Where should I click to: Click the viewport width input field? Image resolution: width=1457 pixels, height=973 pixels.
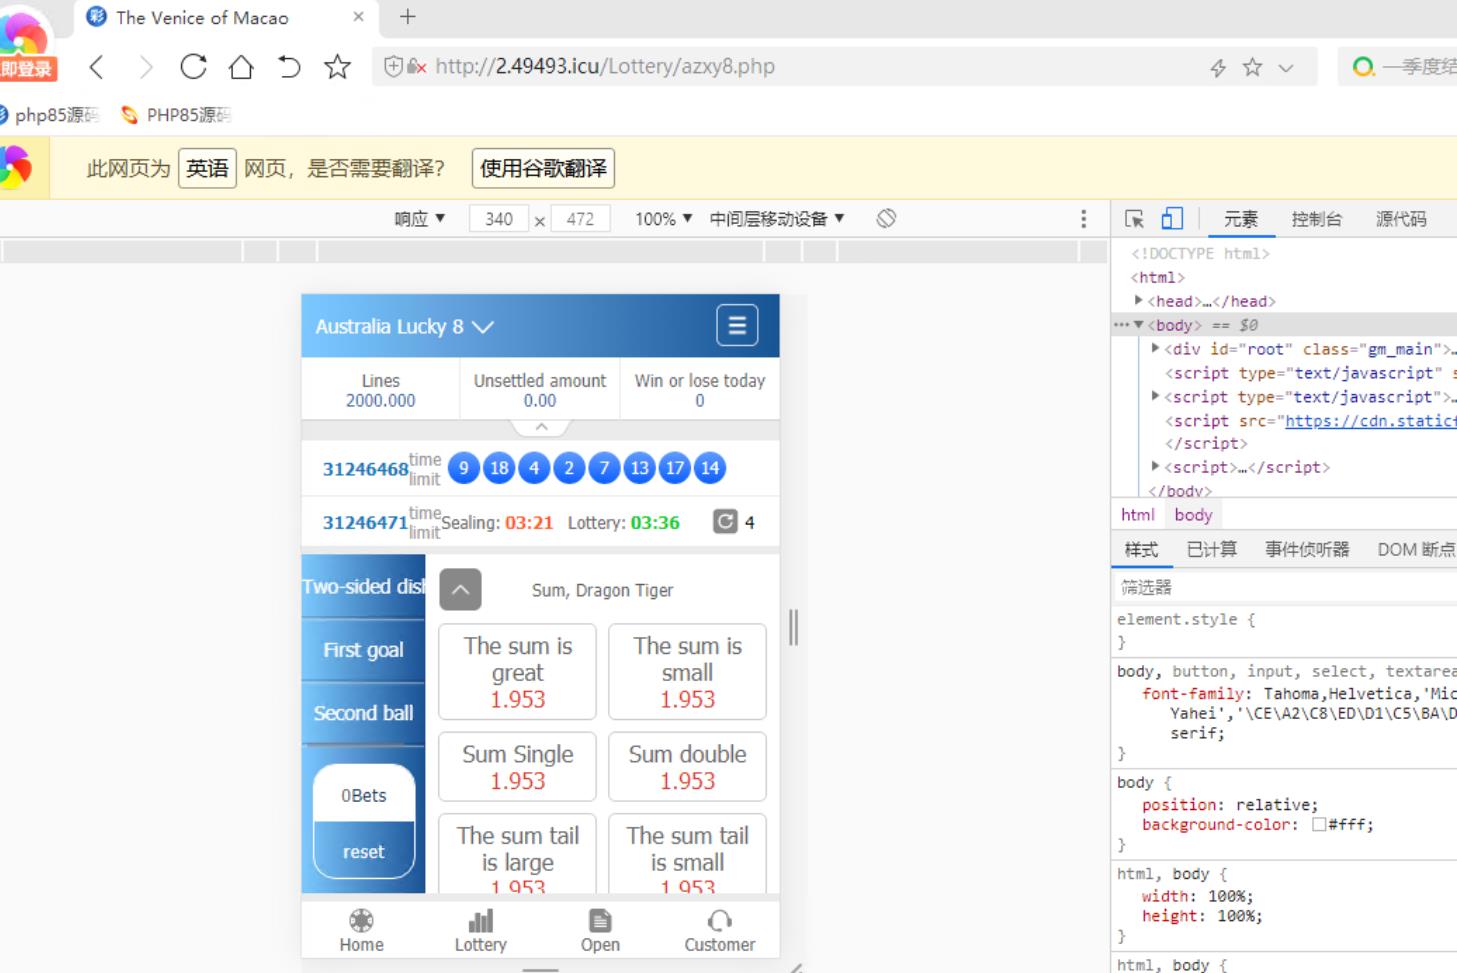click(498, 219)
